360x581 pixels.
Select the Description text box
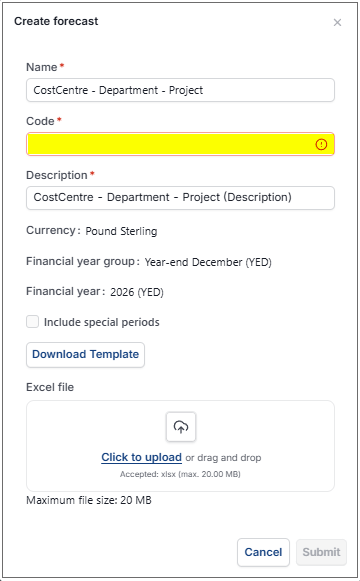tap(180, 198)
